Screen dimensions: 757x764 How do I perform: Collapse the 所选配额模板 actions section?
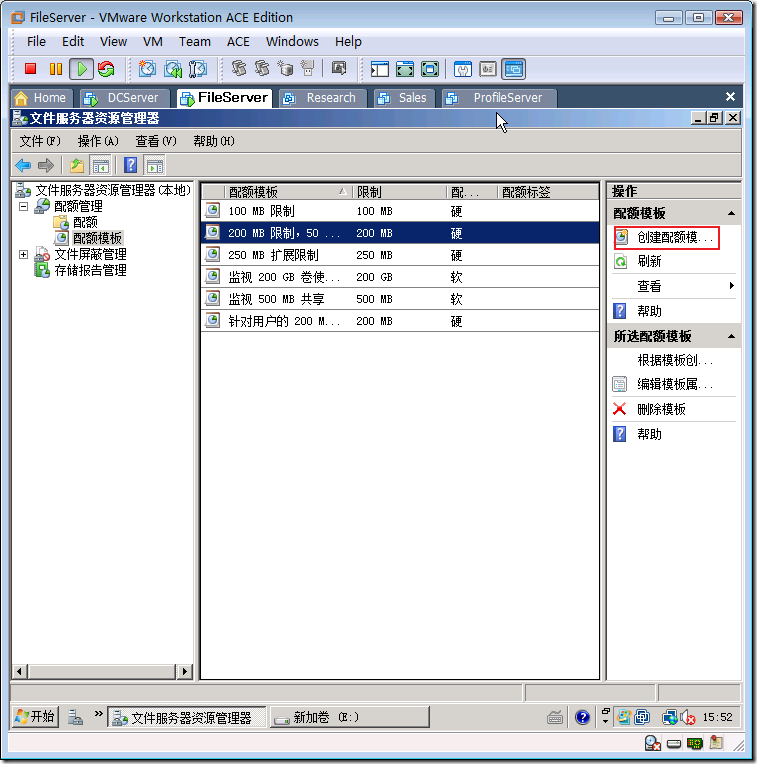(x=731, y=336)
